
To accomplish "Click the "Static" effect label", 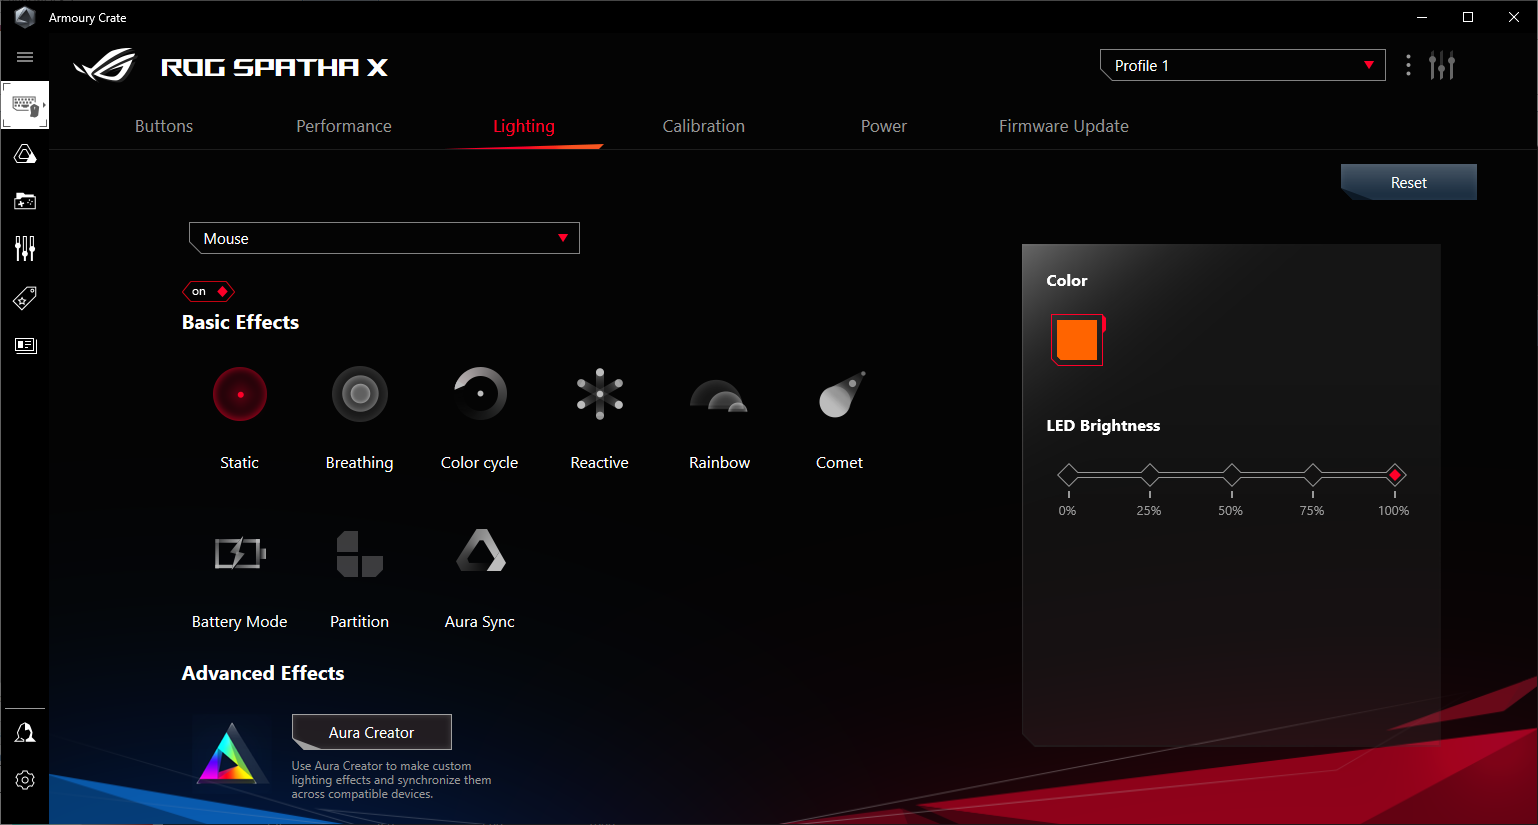I will [240, 462].
